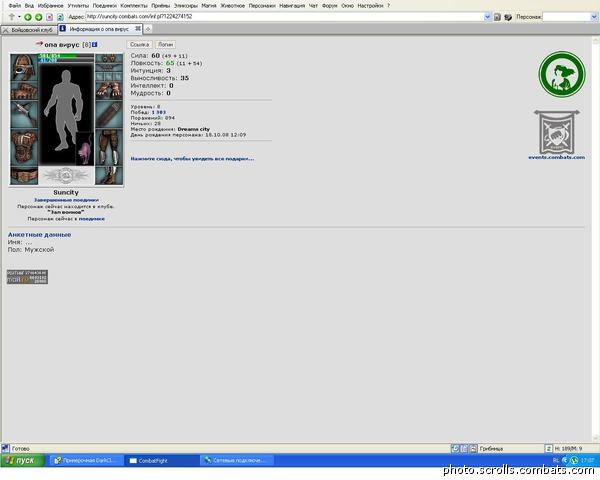Screen dimensions: 600x480
Task: Close the Информация о опа вирус tab
Action: pyautogui.click(x=138, y=29)
